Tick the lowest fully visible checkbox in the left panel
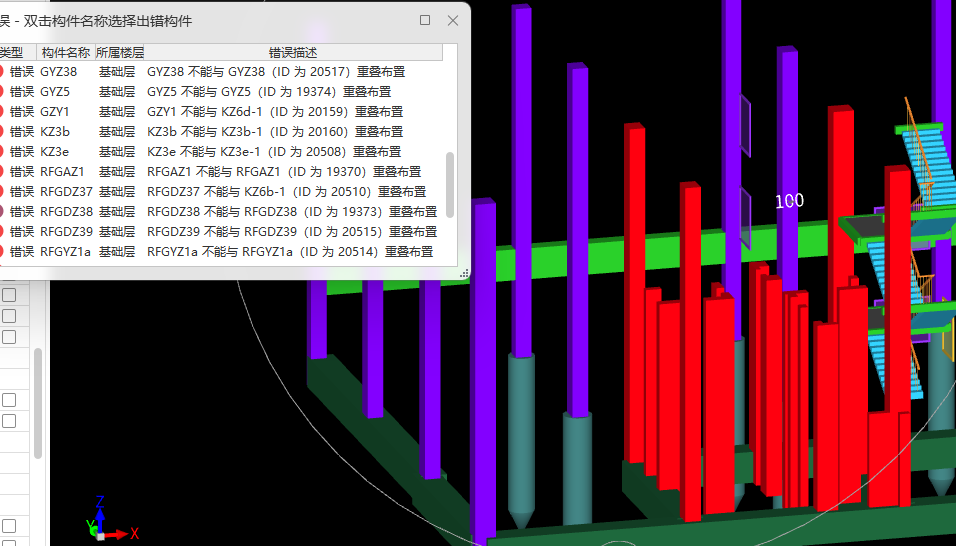 tap(9, 526)
